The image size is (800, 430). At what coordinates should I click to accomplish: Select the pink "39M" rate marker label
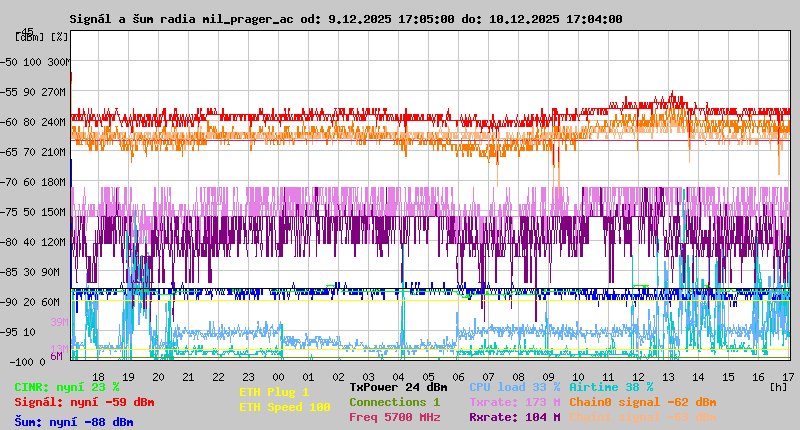[59, 322]
